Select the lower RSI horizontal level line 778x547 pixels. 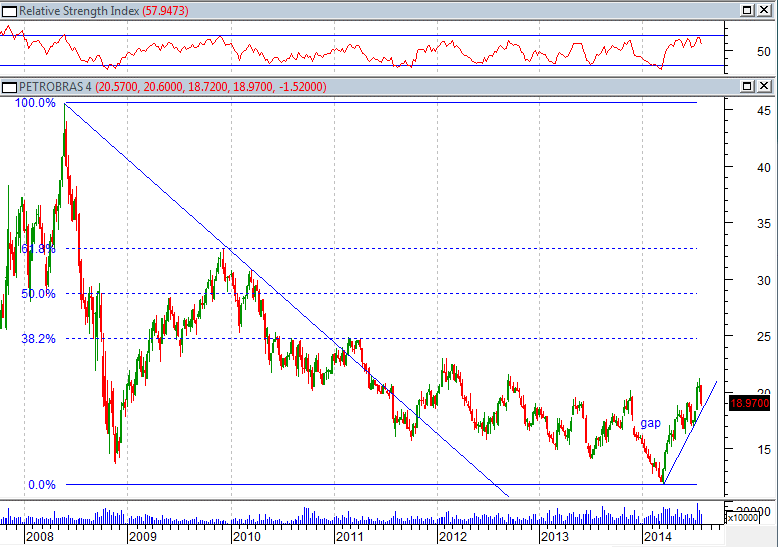362,66
